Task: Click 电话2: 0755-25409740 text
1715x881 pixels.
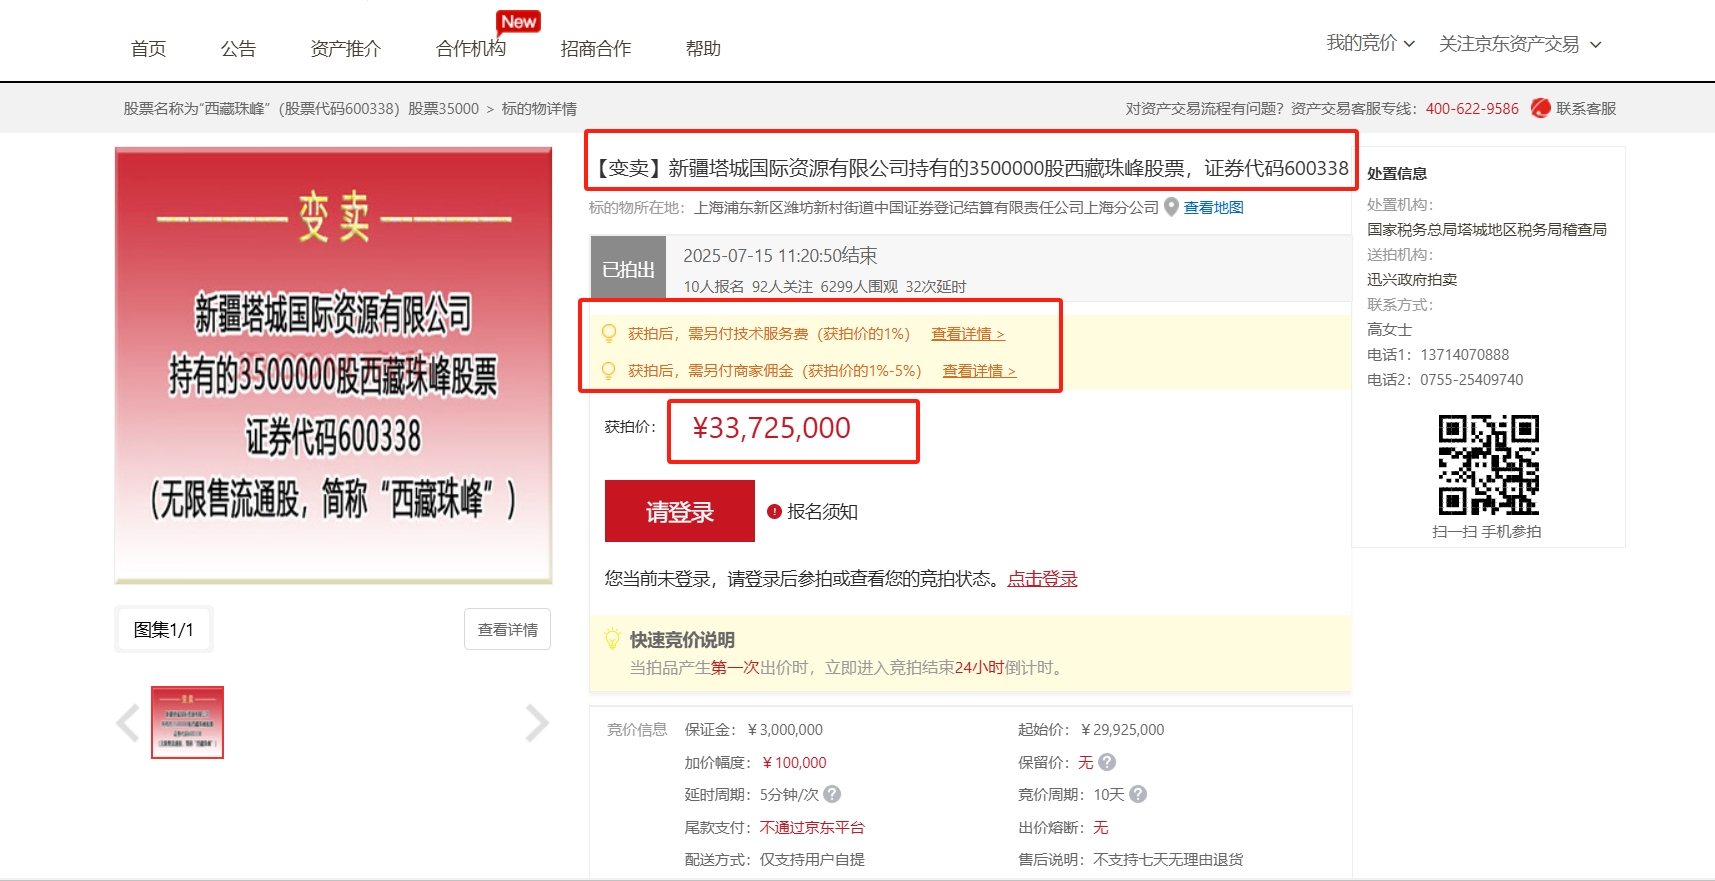Action: coord(1445,379)
